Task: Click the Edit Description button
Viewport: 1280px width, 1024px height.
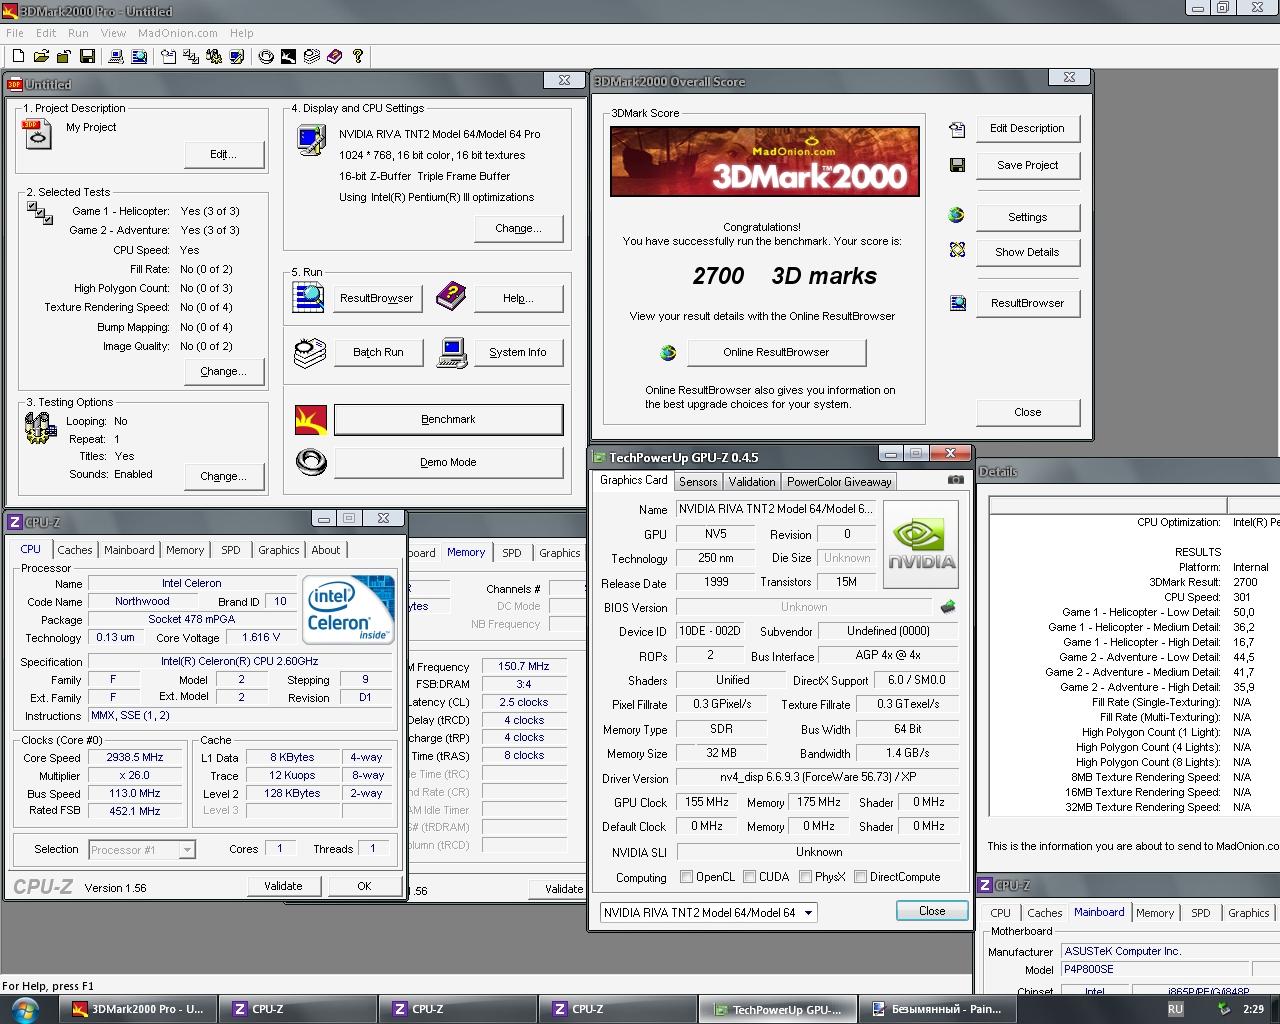Action: pyautogui.click(x=1027, y=128)
